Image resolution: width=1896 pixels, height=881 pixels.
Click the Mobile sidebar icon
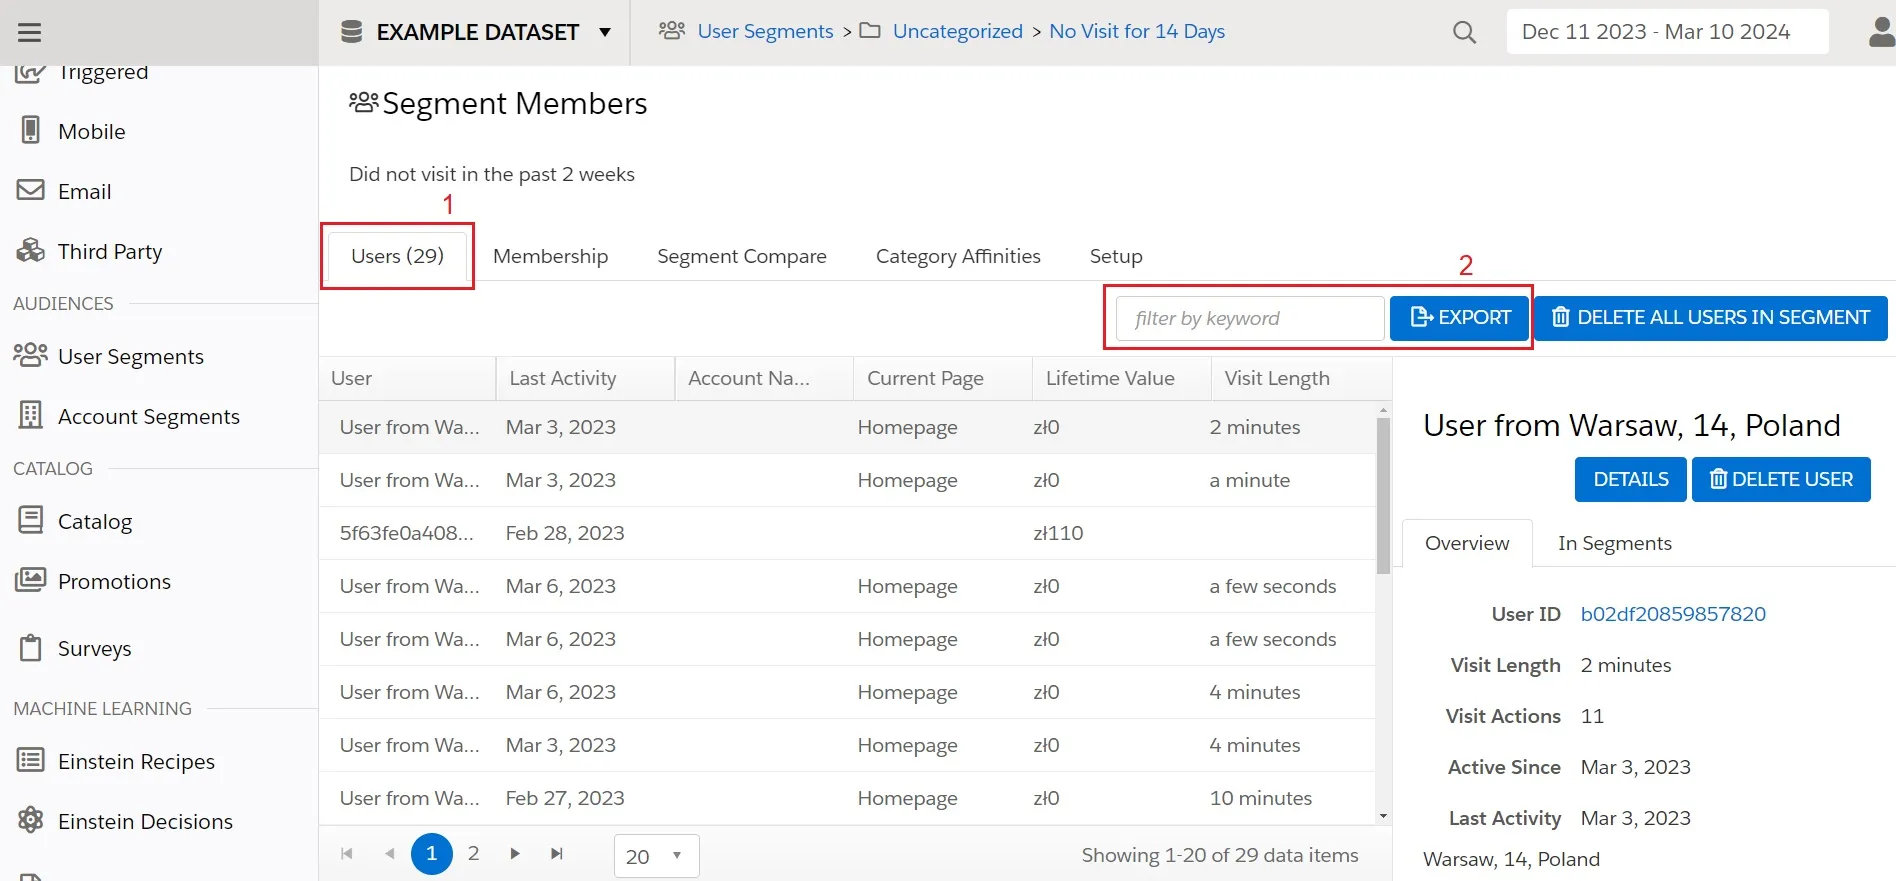(x=31, y=131)
